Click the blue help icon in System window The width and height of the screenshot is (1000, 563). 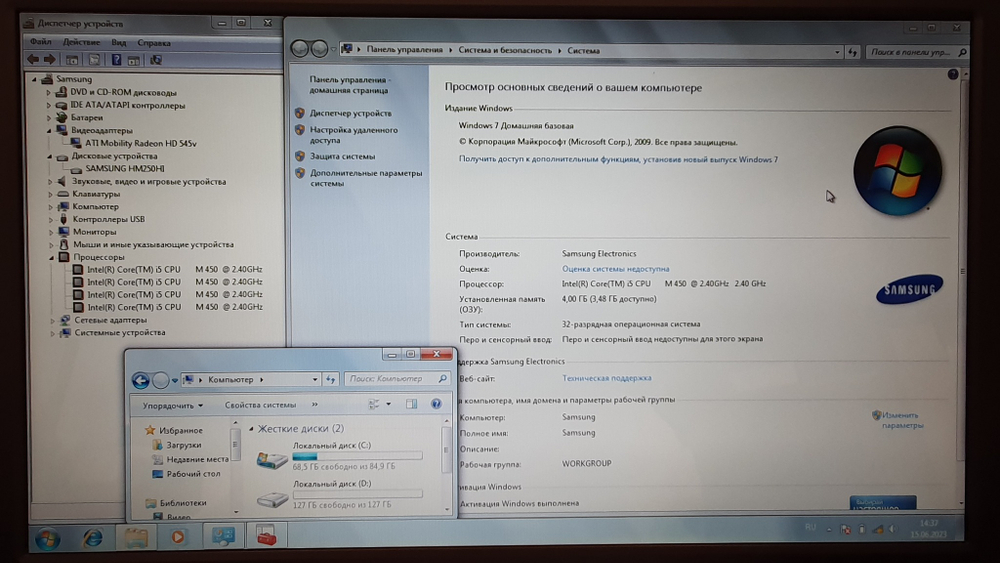pos(953,75)
